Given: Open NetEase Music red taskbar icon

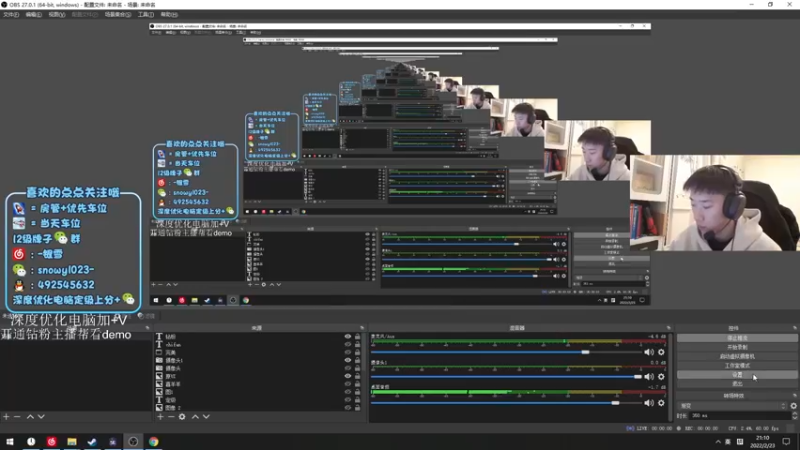Looking at the screenshot, I should [52, 441].
